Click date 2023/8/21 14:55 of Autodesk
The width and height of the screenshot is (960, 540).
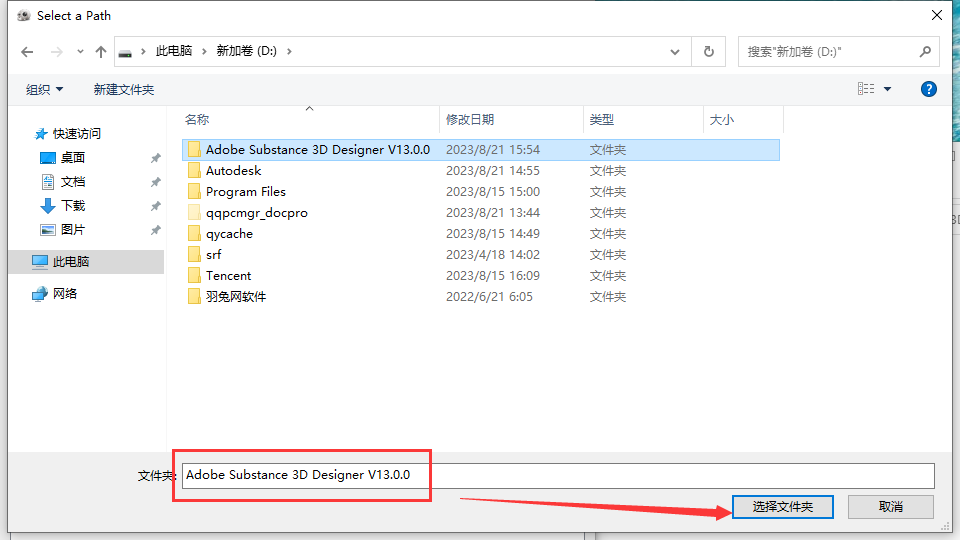click(x=493, y=171)
